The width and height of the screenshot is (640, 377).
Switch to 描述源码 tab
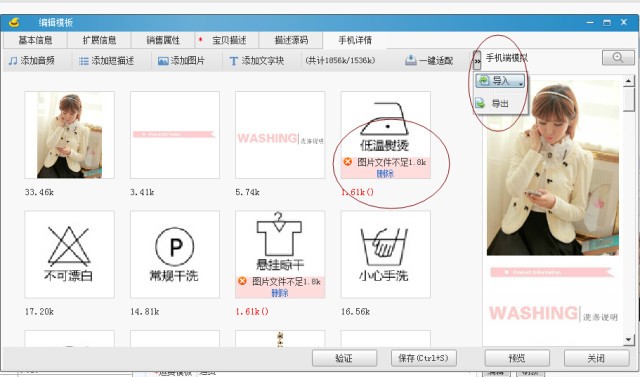pyautogui.click(x=291, y=40)
